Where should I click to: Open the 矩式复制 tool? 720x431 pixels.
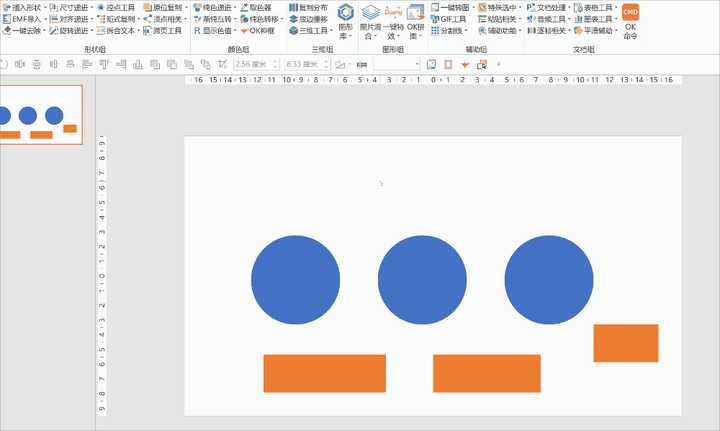click(x=118, y=19)
